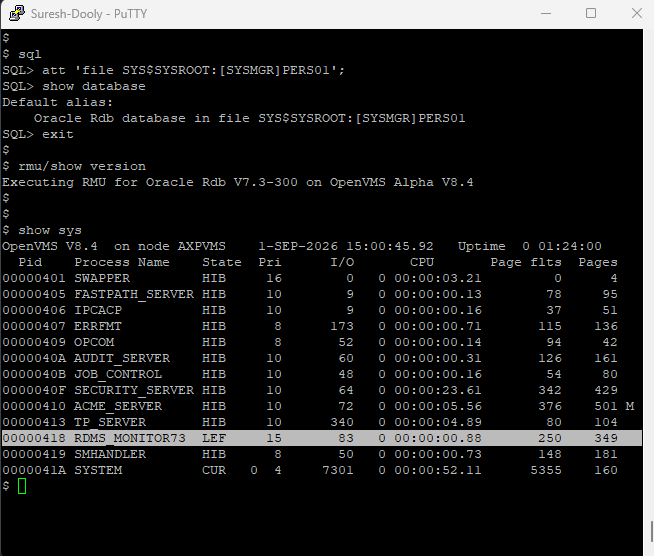This screenshot has height=556, width=654.
Task: Click the 'I/O' column header
Action: coord(342,262)
